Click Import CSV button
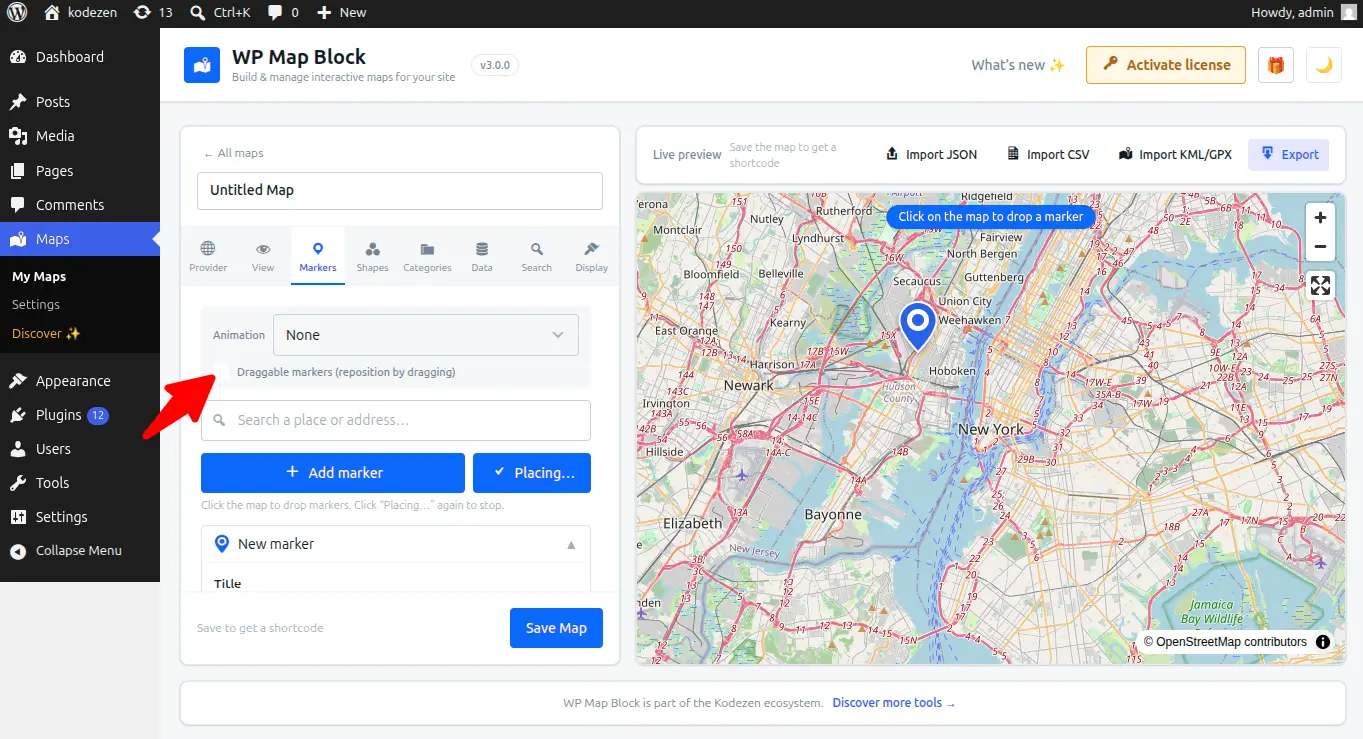Image resolution: width=1363 pixels, height=739 pixels. [x=1048, y=154]
